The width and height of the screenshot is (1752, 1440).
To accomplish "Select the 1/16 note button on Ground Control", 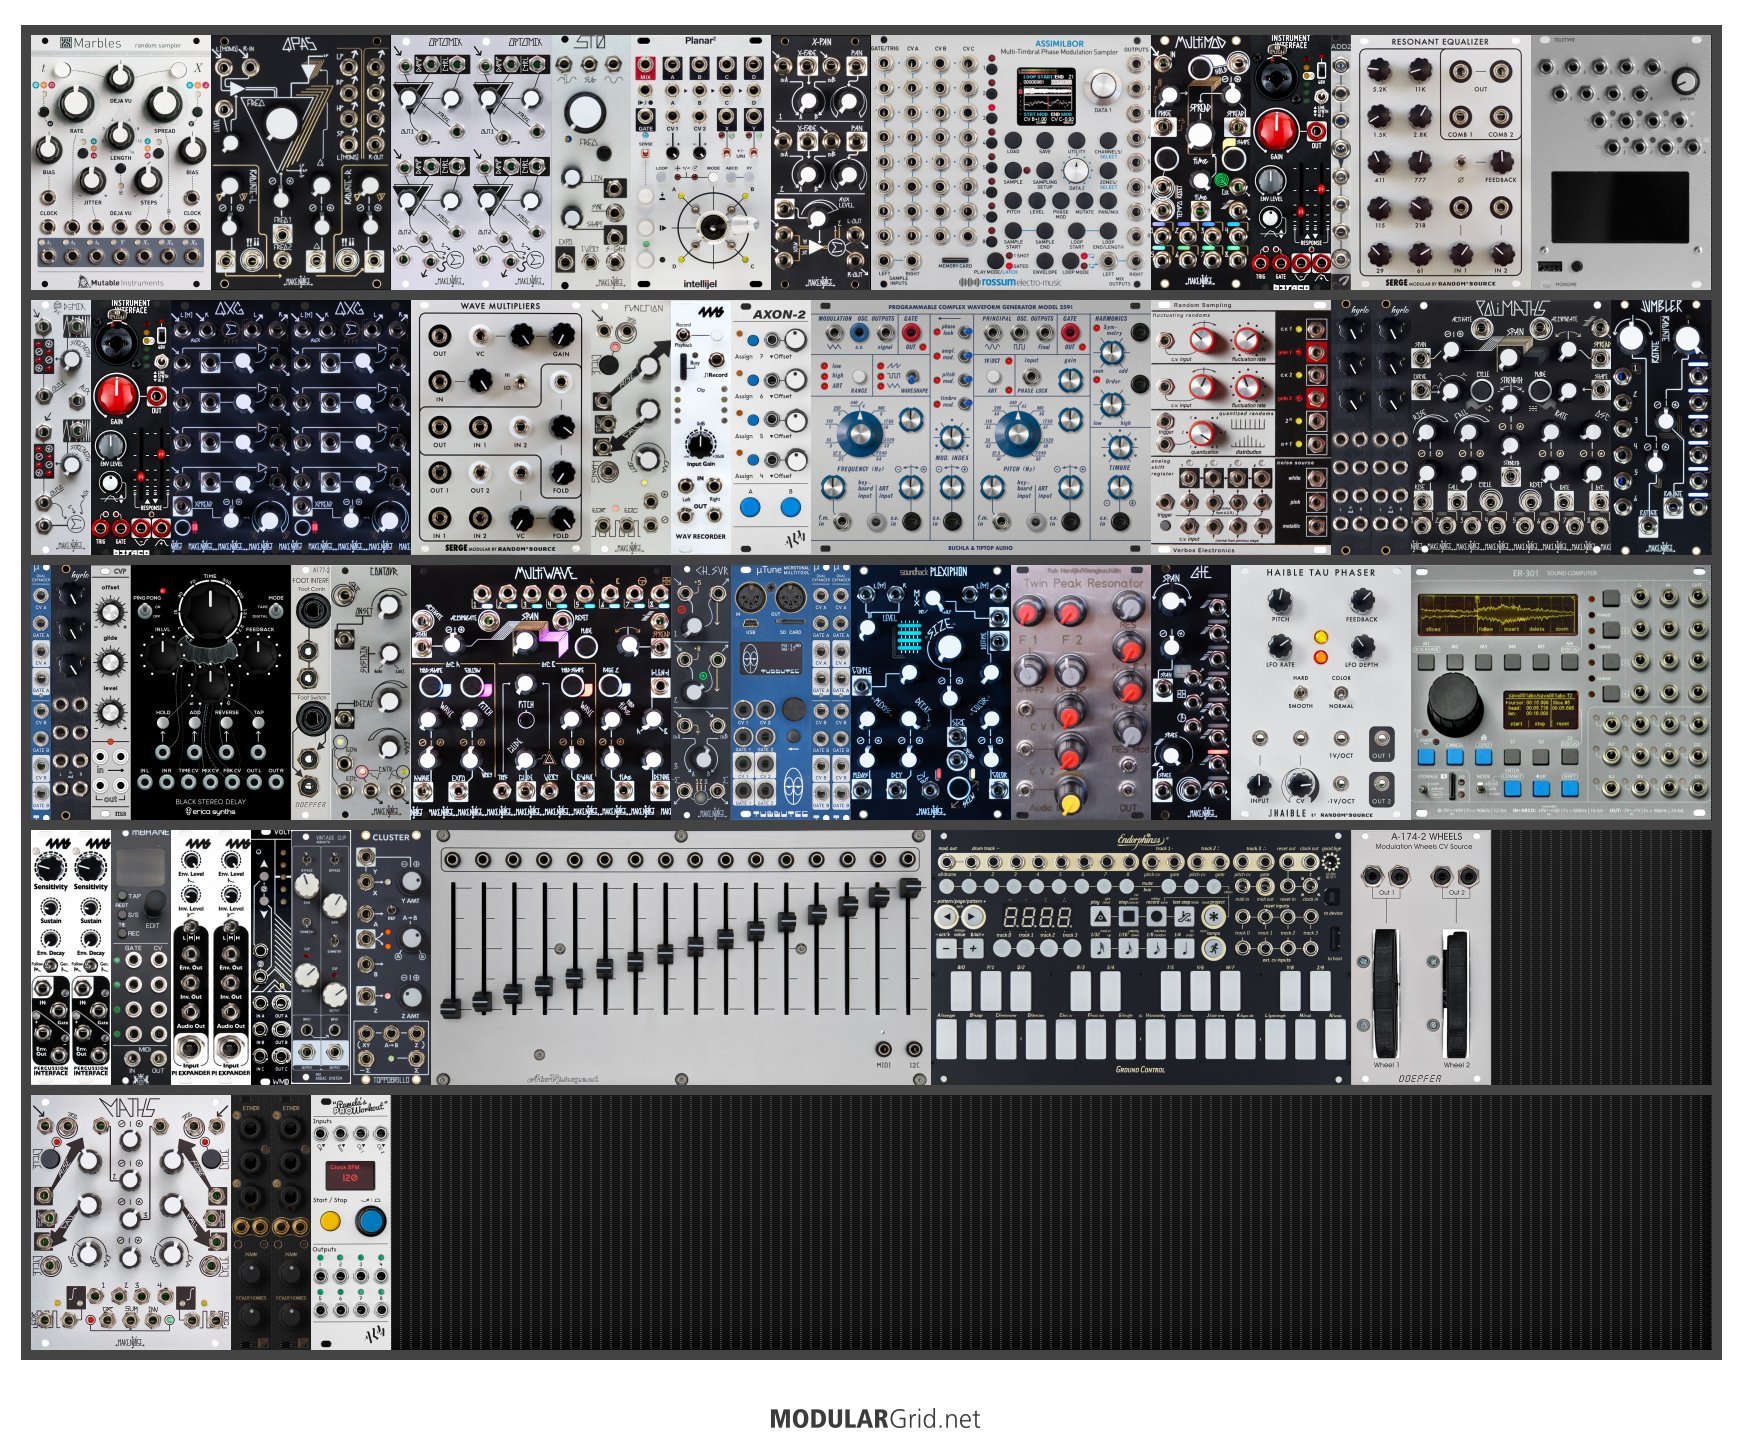I will click(1129, 946).
